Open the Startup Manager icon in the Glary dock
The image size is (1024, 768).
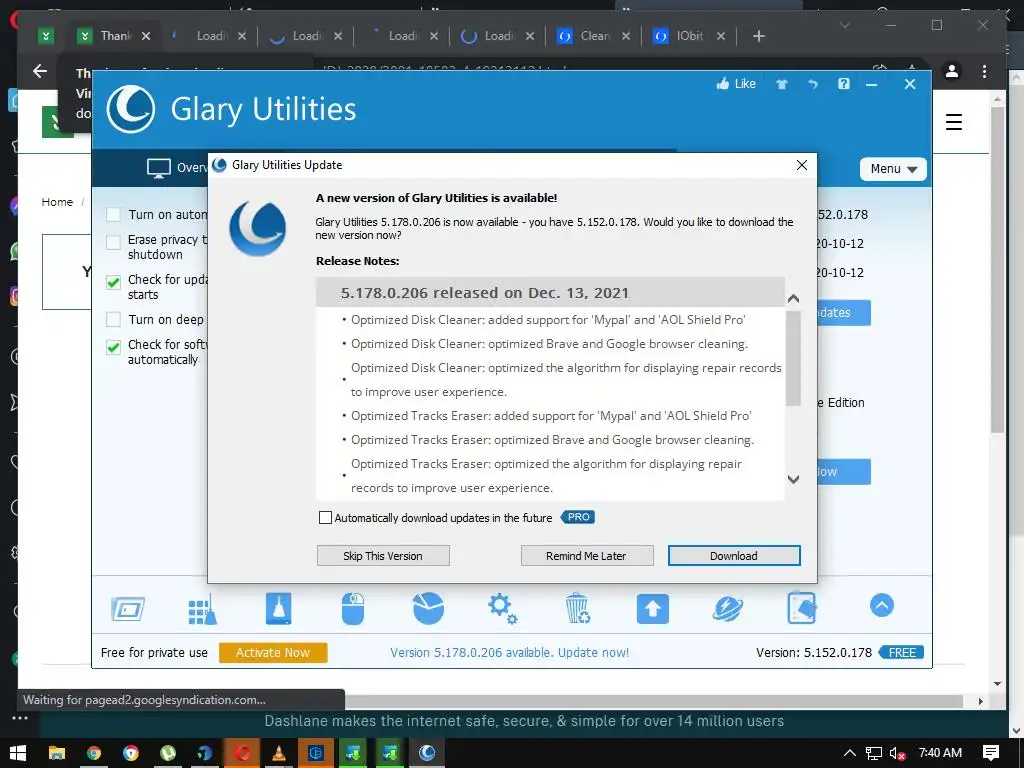(128, 609)
